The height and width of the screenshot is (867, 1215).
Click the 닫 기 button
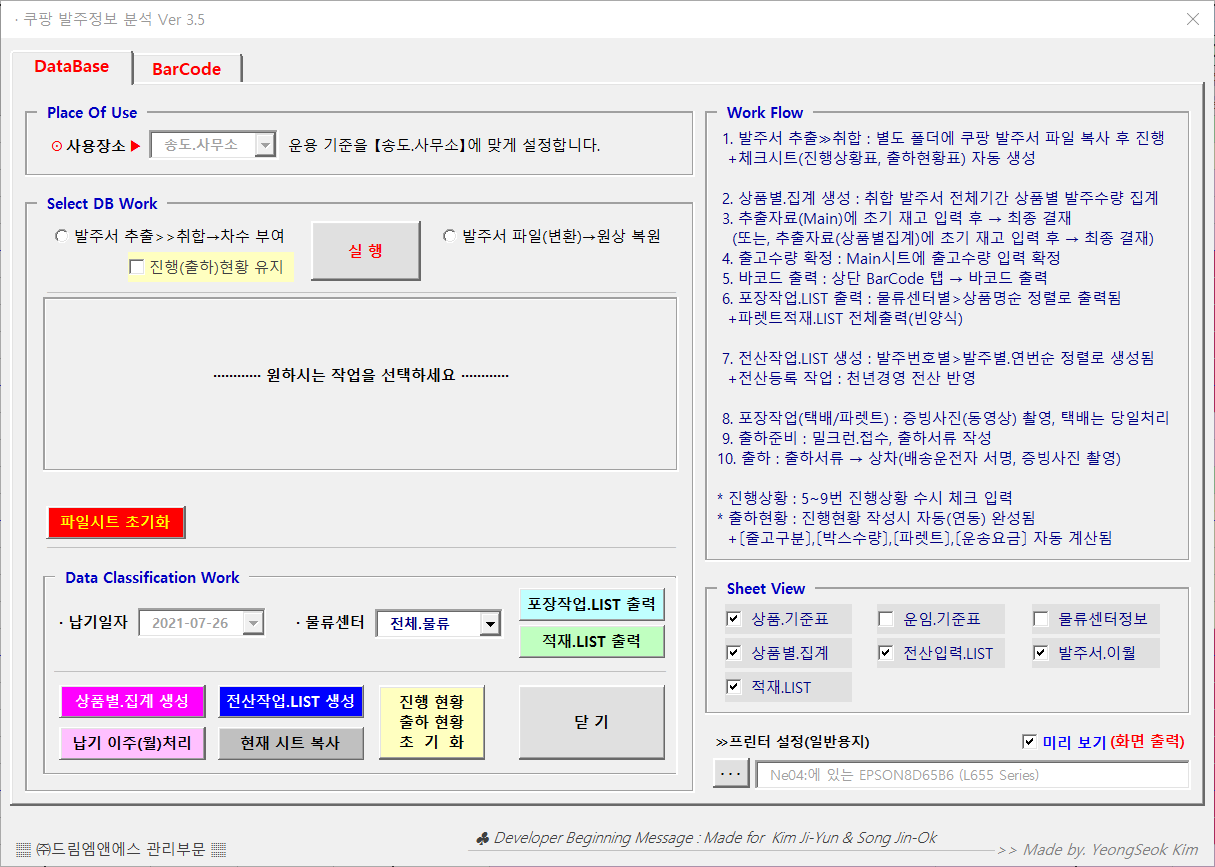pos(592,722)
